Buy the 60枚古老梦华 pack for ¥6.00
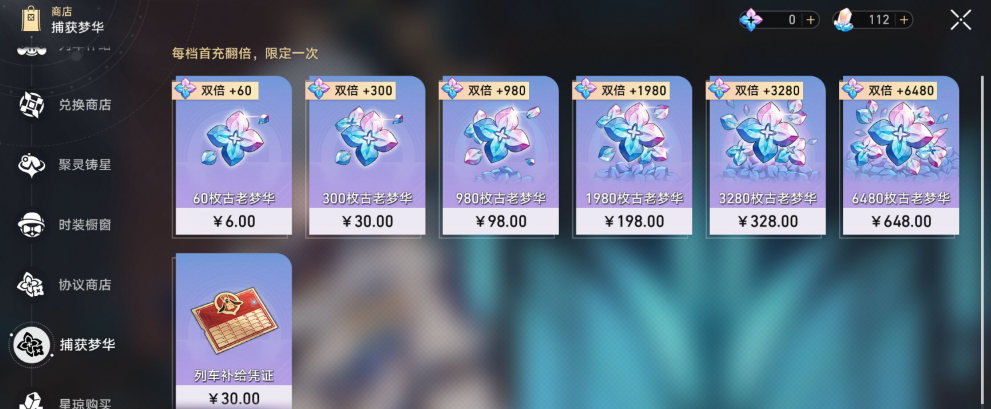 point(234,156)
